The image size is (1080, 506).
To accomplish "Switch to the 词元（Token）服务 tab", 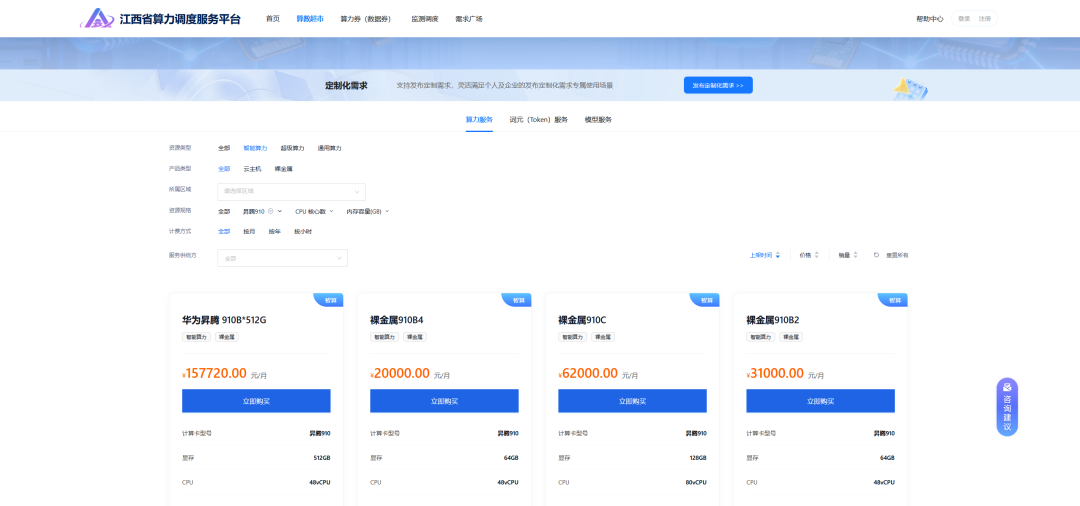I will click(x=539, y=120).
